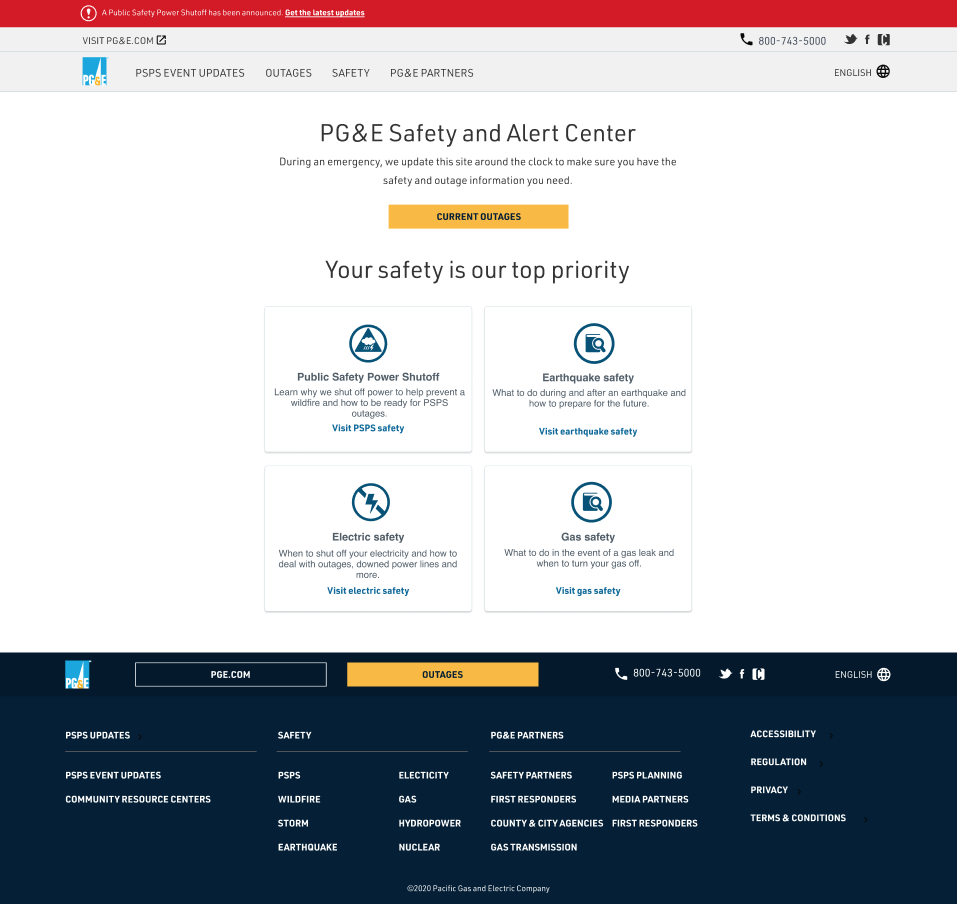957x904 pixels.
Task: Click the phone icon in the top bar
Action: (x=746, y=40)
